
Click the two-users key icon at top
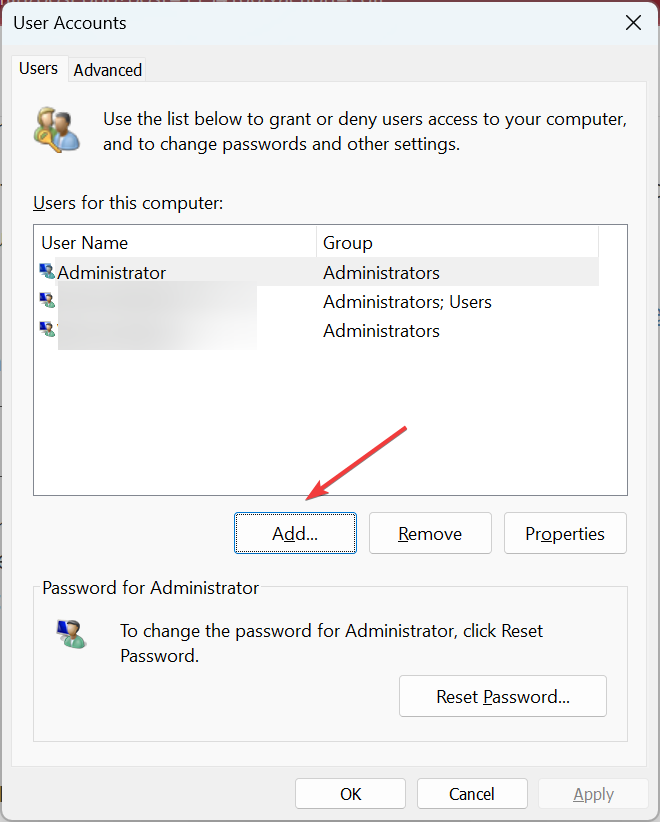57,130
